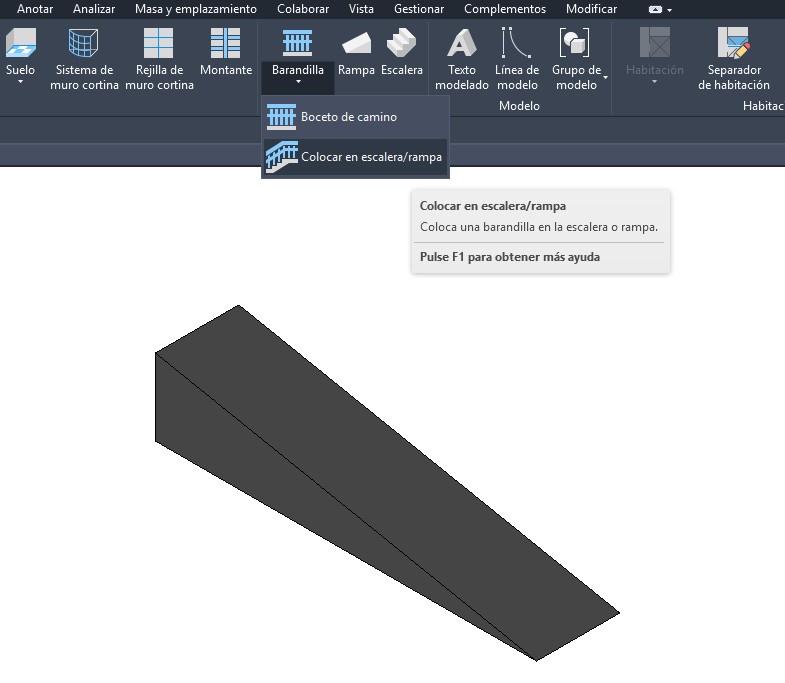The height and width of the screenshot is (683, 785).
Task: Open the Masa y emplazamiento tab
Action: click(195, 9)
